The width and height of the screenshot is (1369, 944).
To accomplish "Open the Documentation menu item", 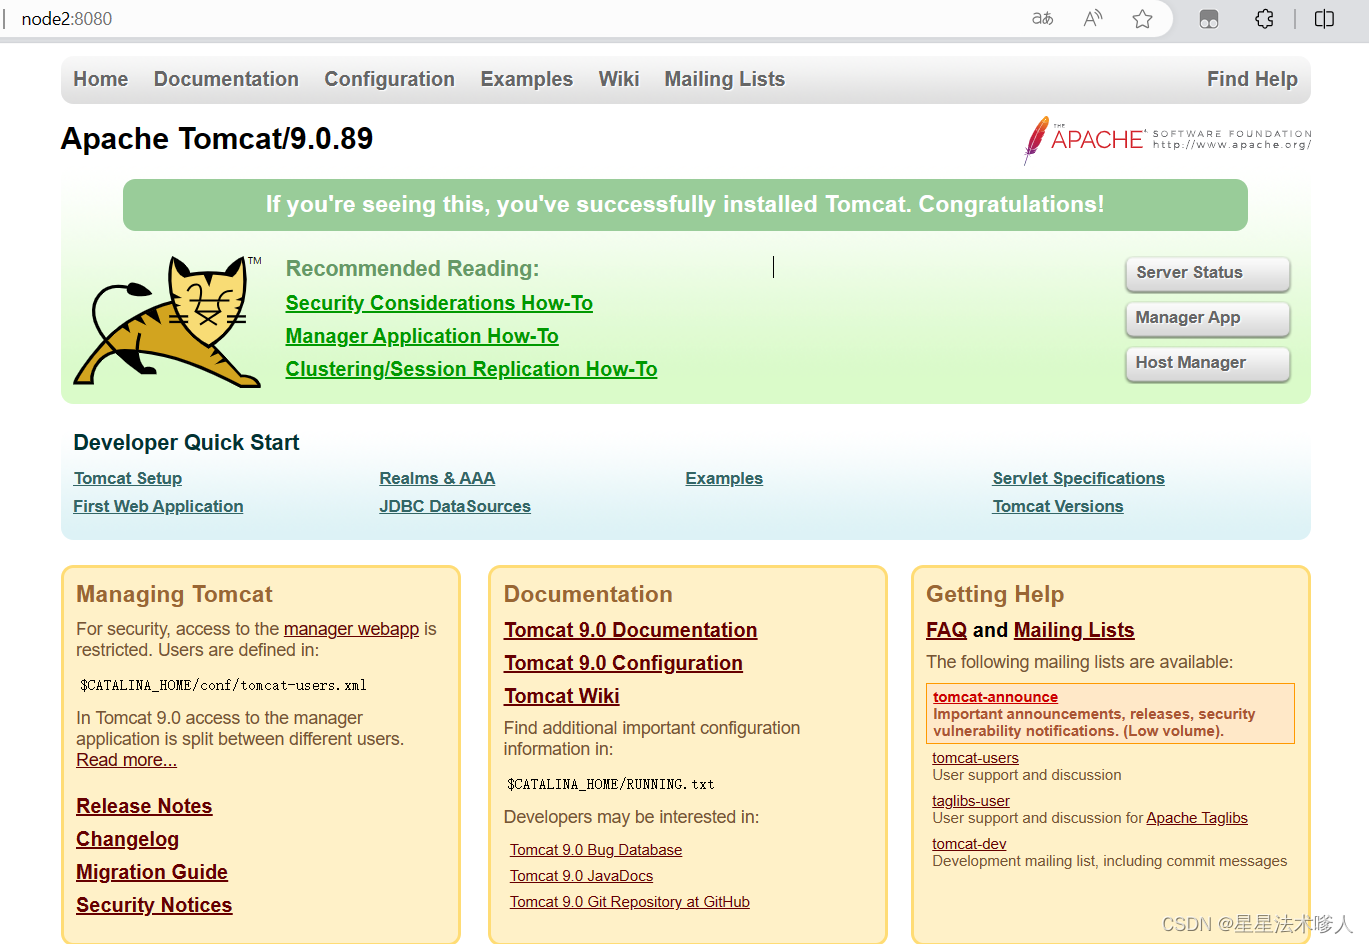I will pos(226,79).
